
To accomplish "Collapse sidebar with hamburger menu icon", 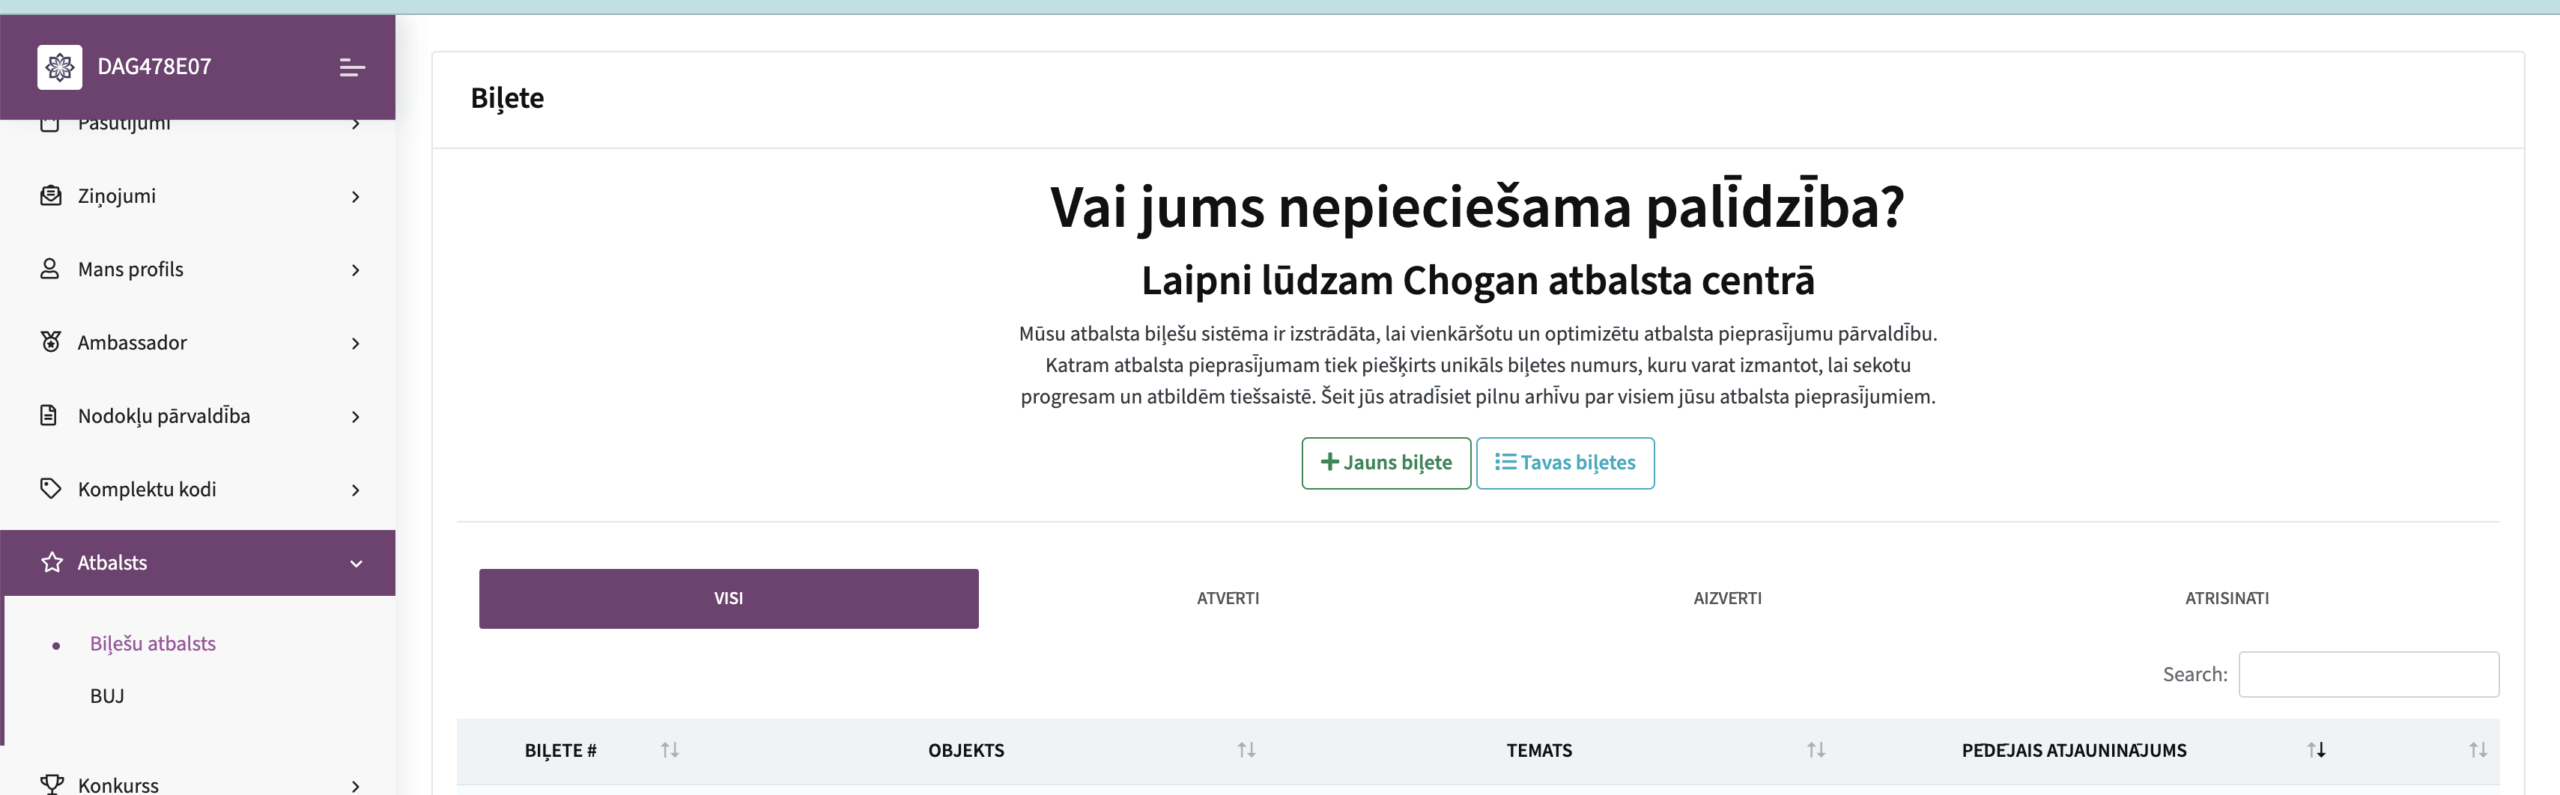I will coord(352,67).
